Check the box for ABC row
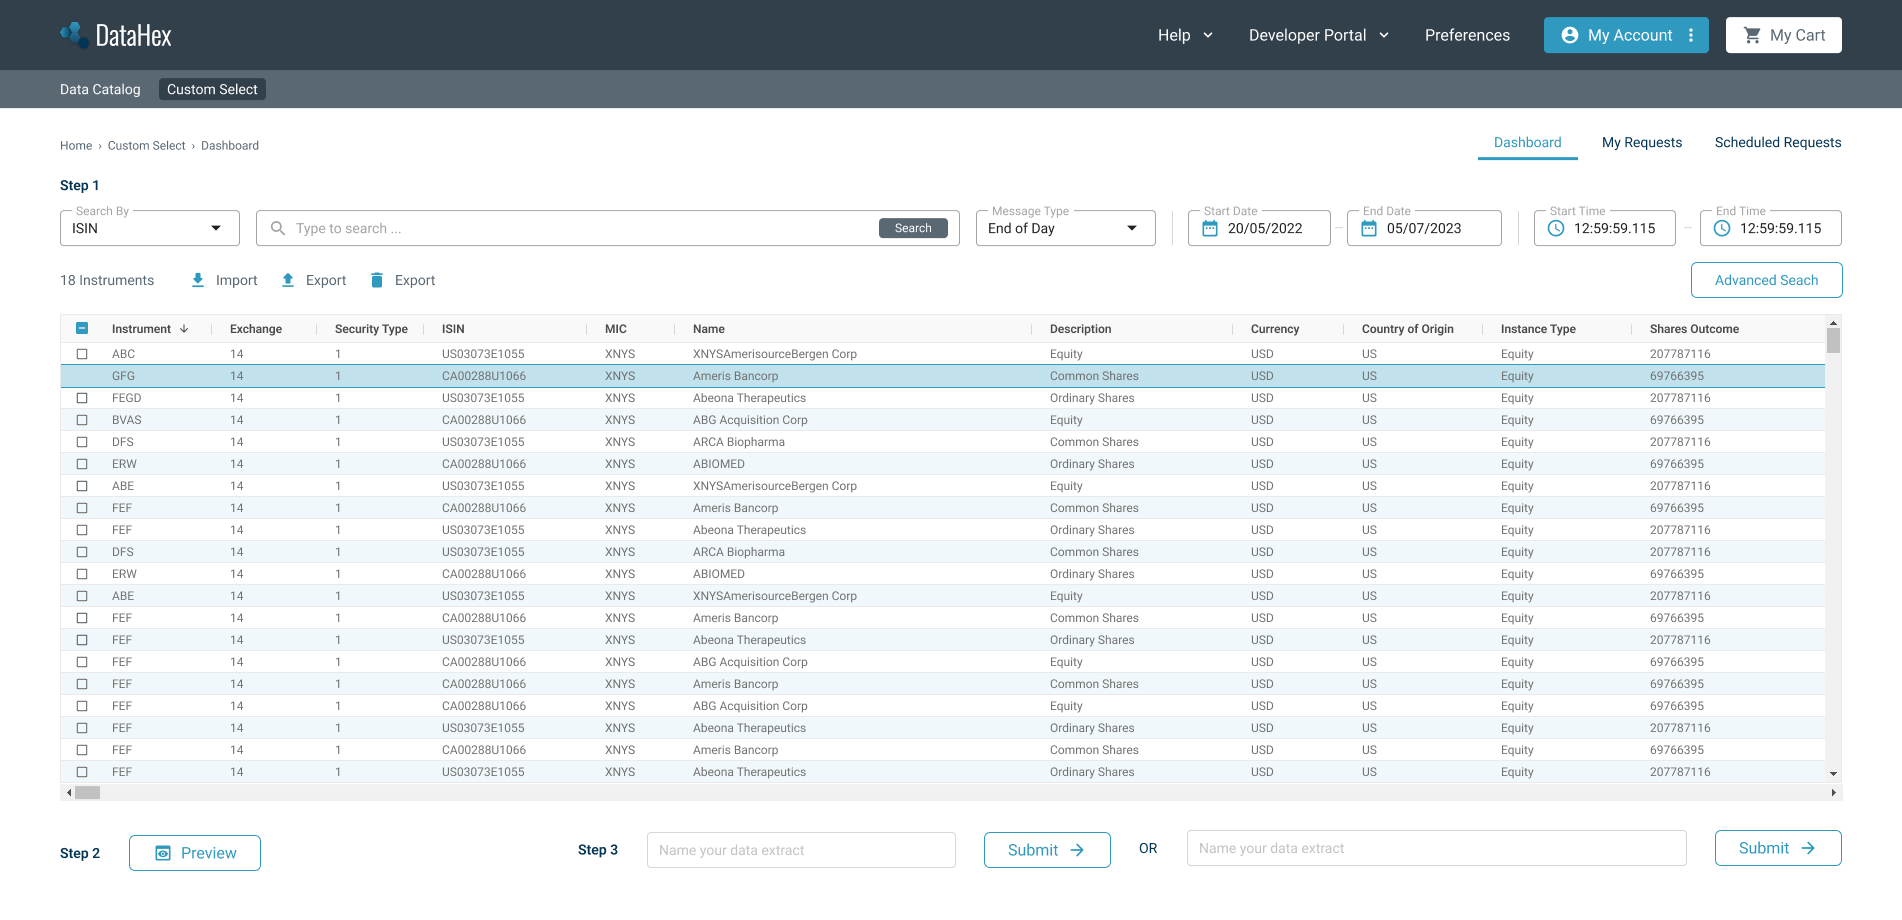The width and height of the screenshot is (1902, 920). [82, 354]
